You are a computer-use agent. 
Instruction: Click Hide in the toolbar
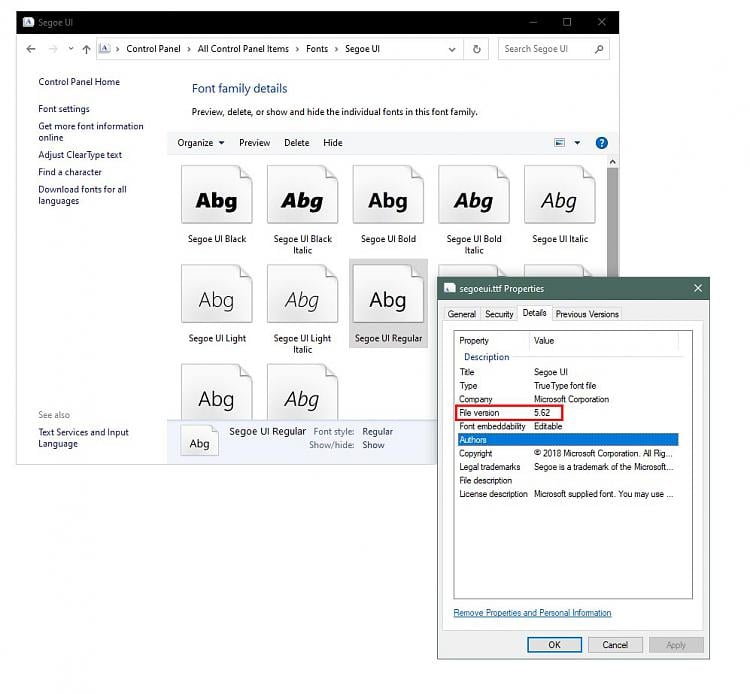(x=332, y=143)
